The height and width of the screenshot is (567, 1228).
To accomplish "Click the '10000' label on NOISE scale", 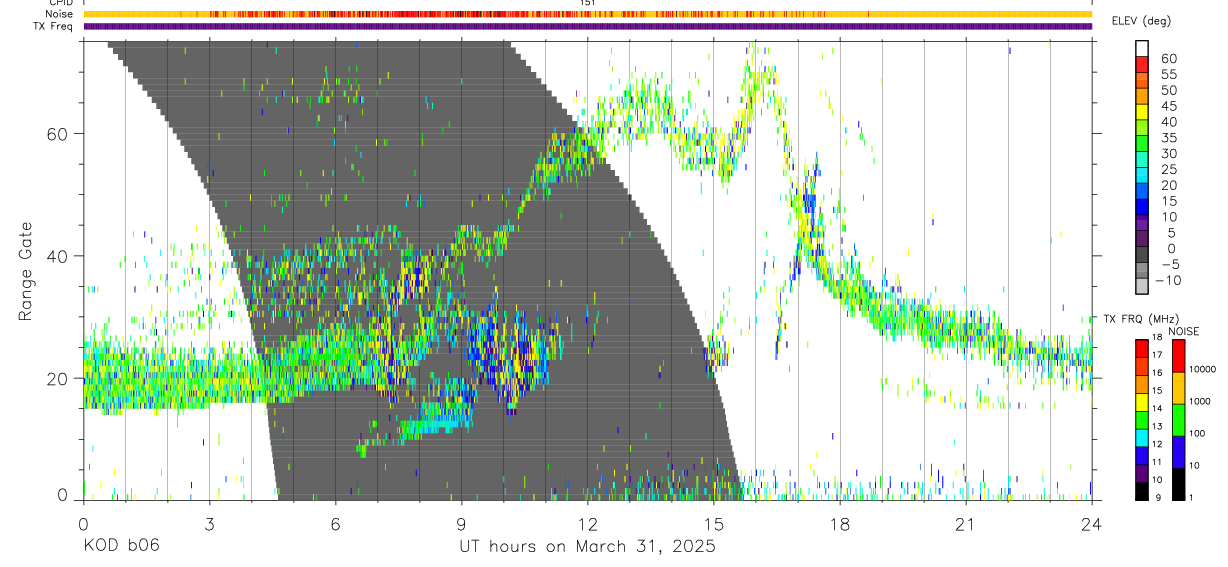I will (1203, 370).
